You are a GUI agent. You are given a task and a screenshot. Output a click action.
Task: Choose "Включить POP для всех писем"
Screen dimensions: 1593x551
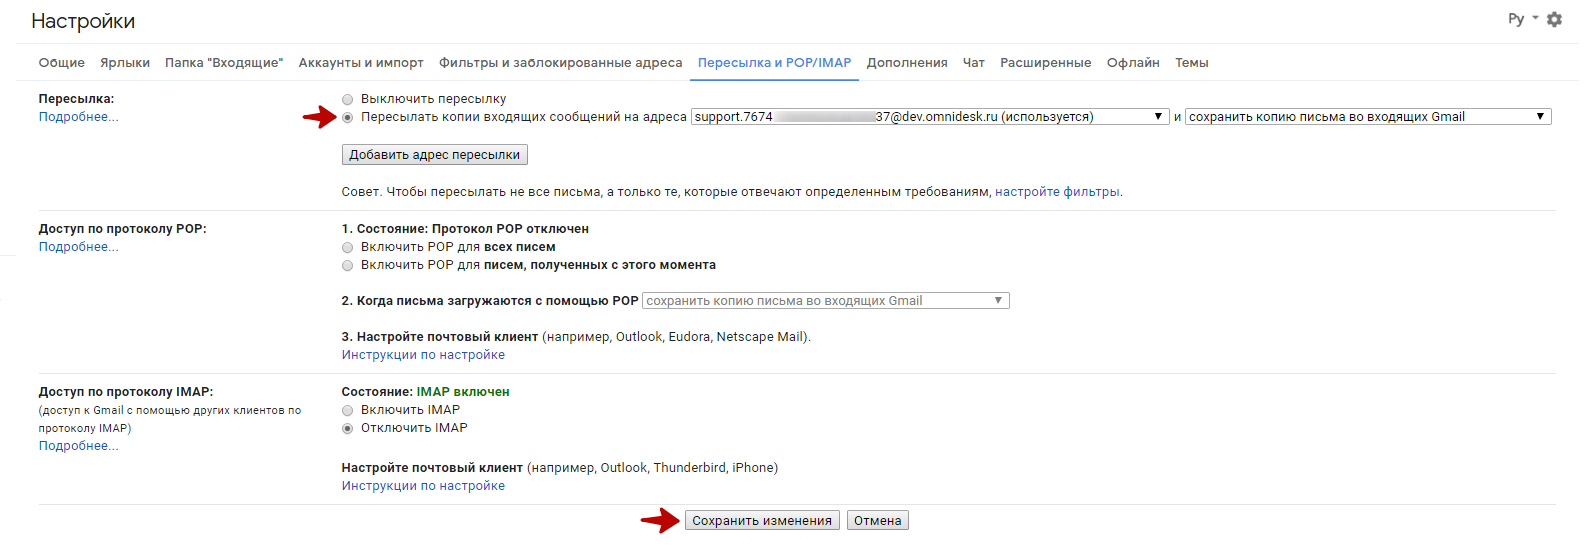click(x=348, y=247)
